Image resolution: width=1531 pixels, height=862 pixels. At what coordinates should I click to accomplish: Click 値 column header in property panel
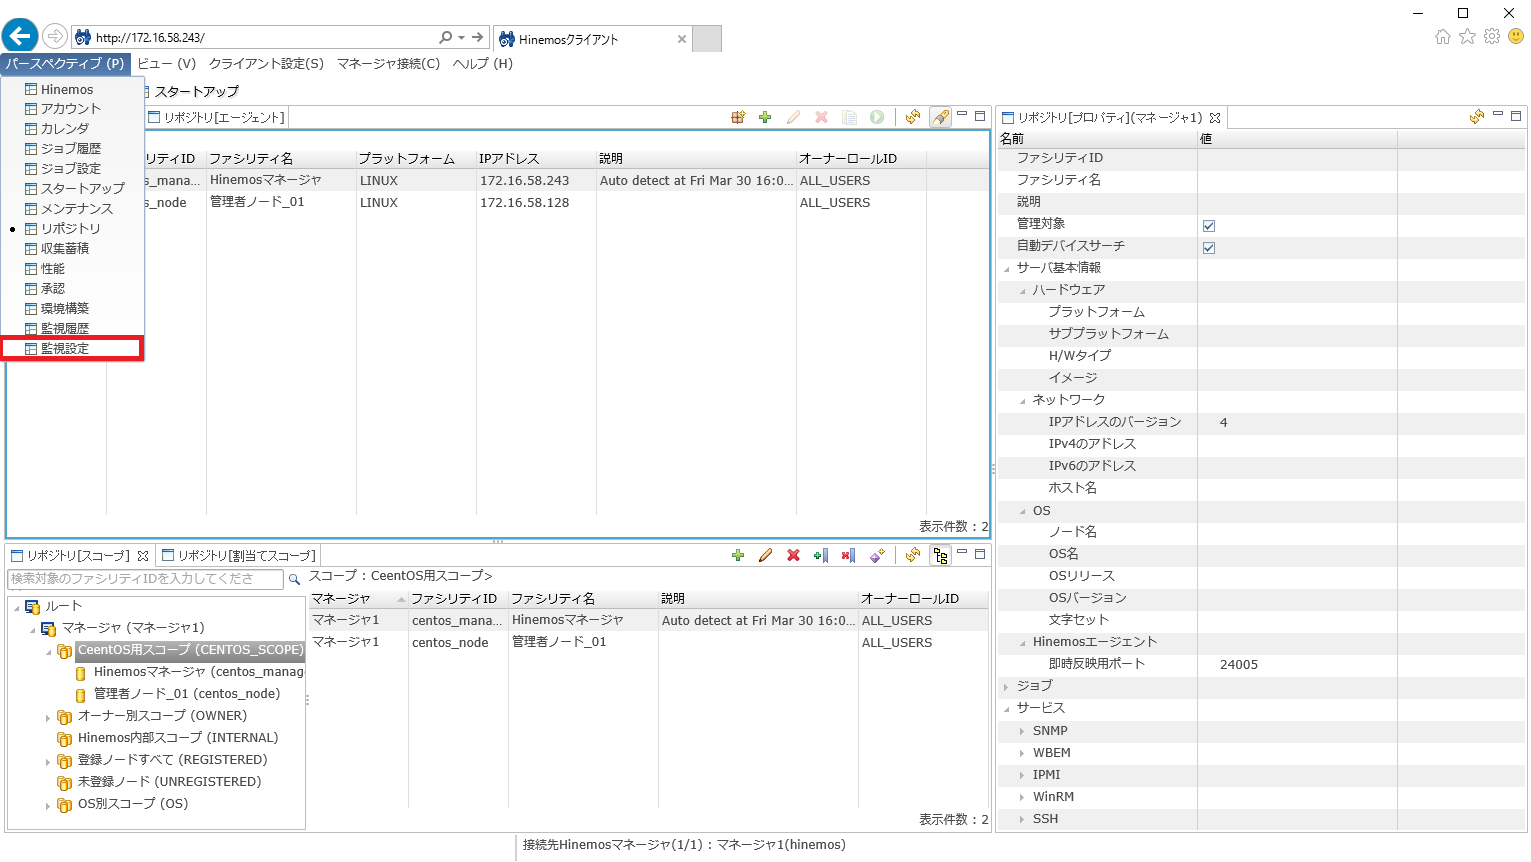pyautogui.click(x=1297, y=139)
